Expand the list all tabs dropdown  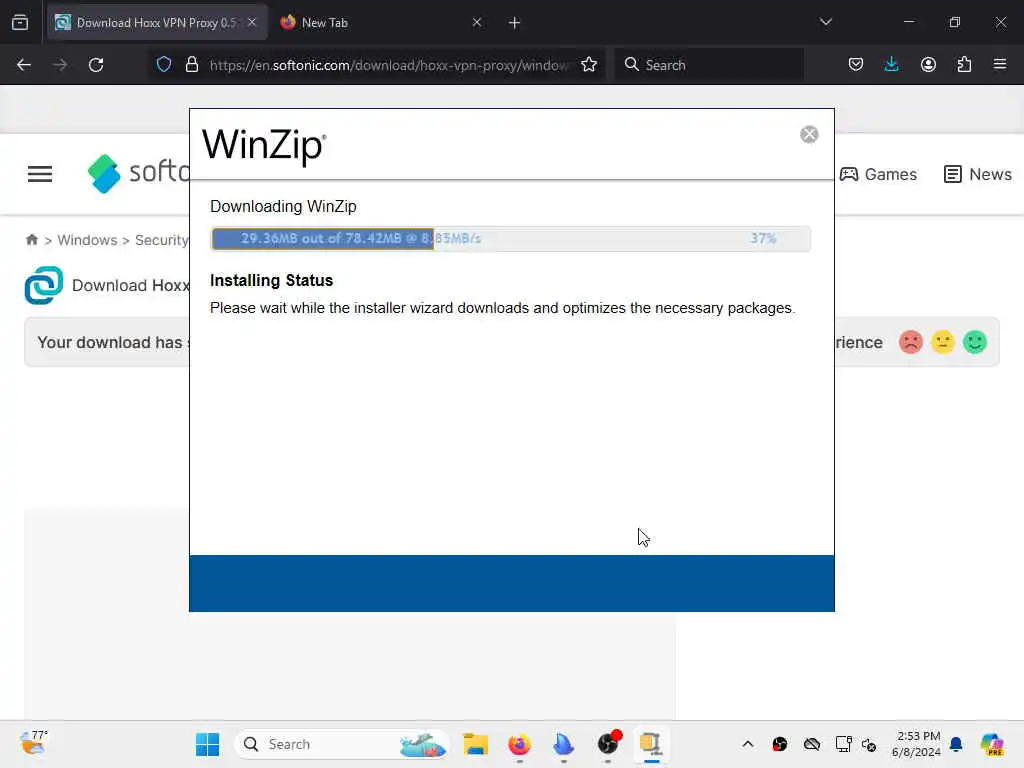[x=825, y=22]
